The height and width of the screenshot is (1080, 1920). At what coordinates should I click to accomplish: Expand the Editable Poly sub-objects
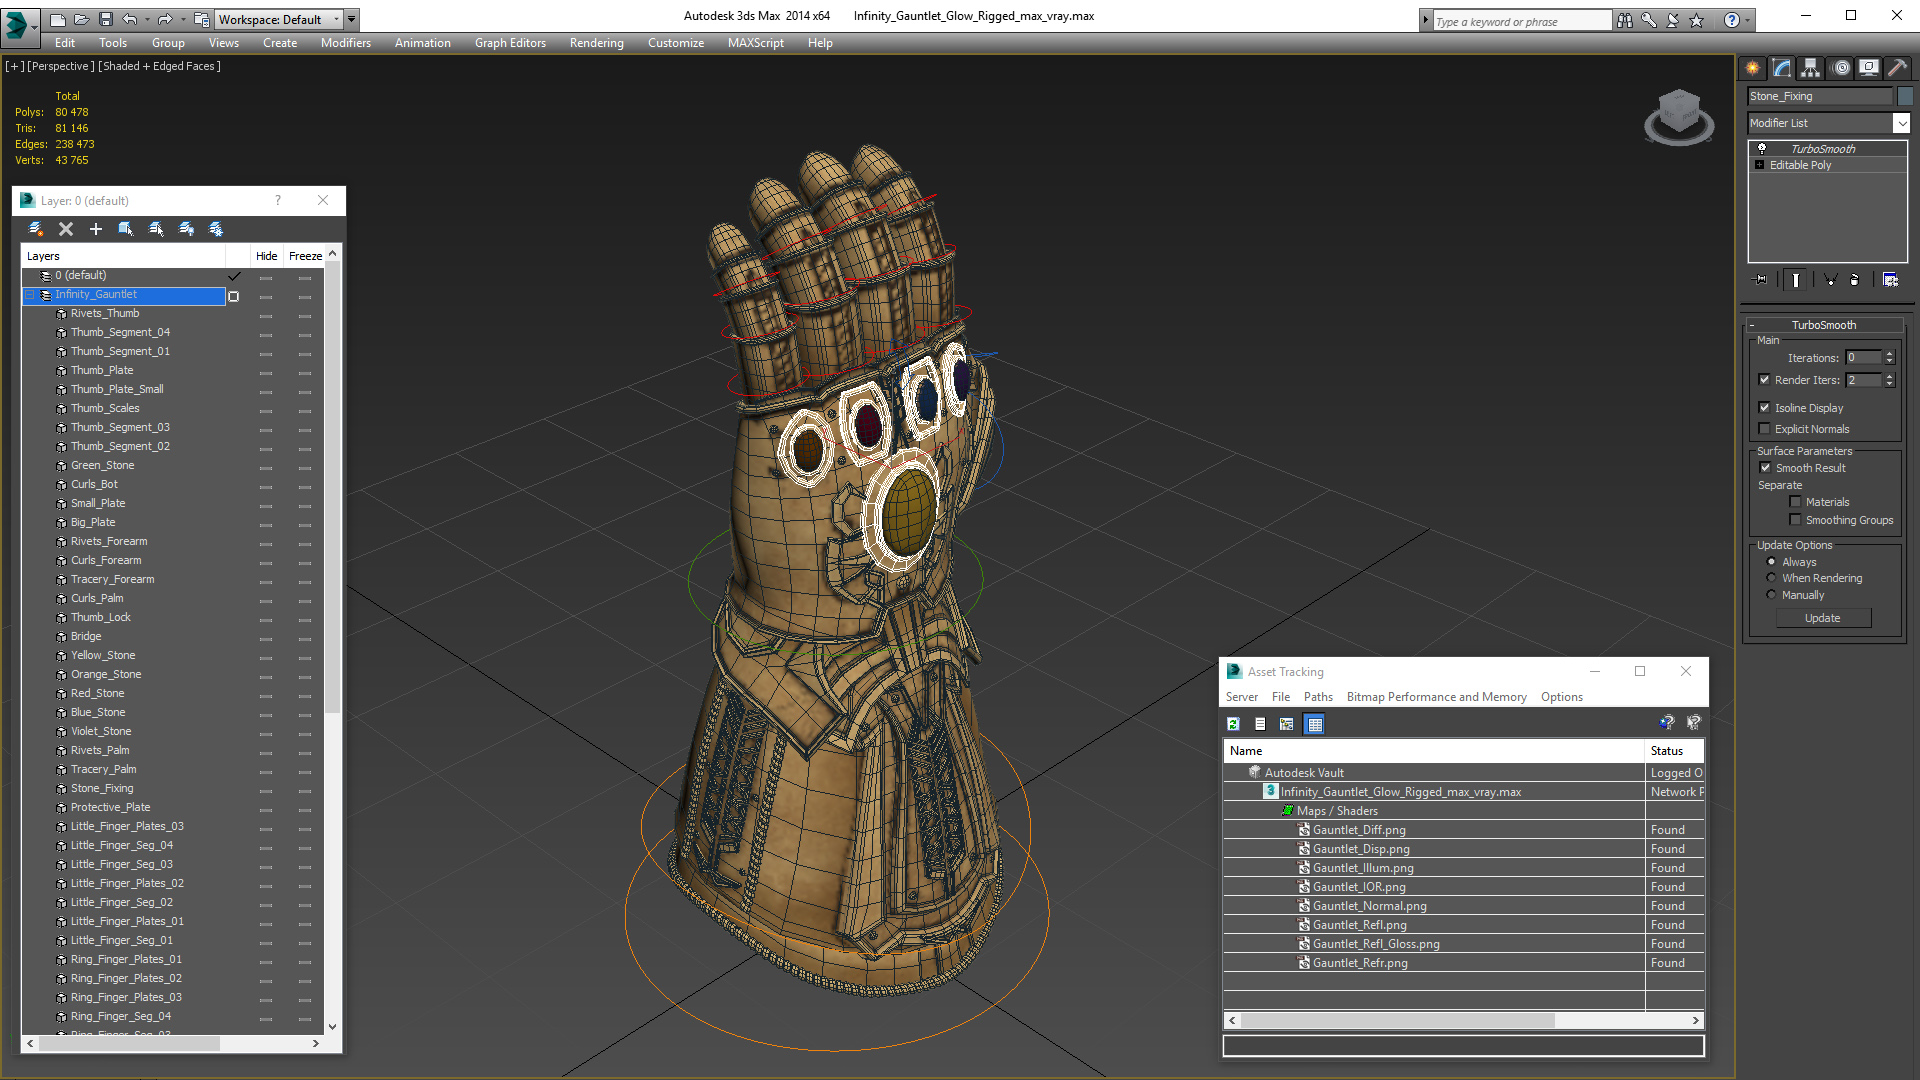click(1759, 165)
